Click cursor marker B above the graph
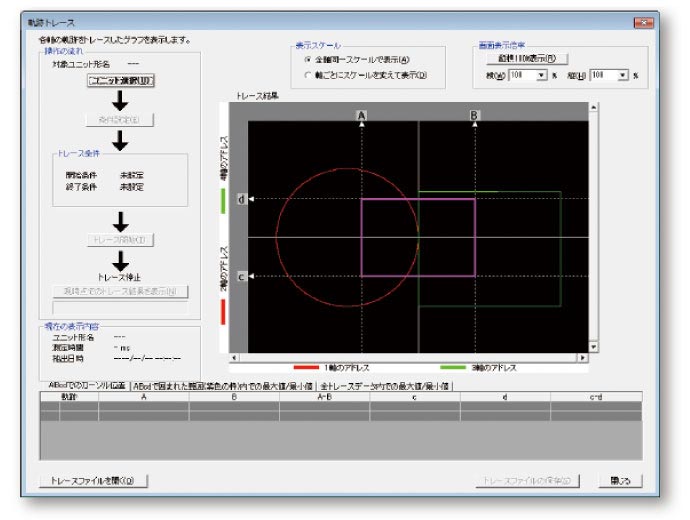This screenshot has width=690, height=520. (x=474, y=116)
